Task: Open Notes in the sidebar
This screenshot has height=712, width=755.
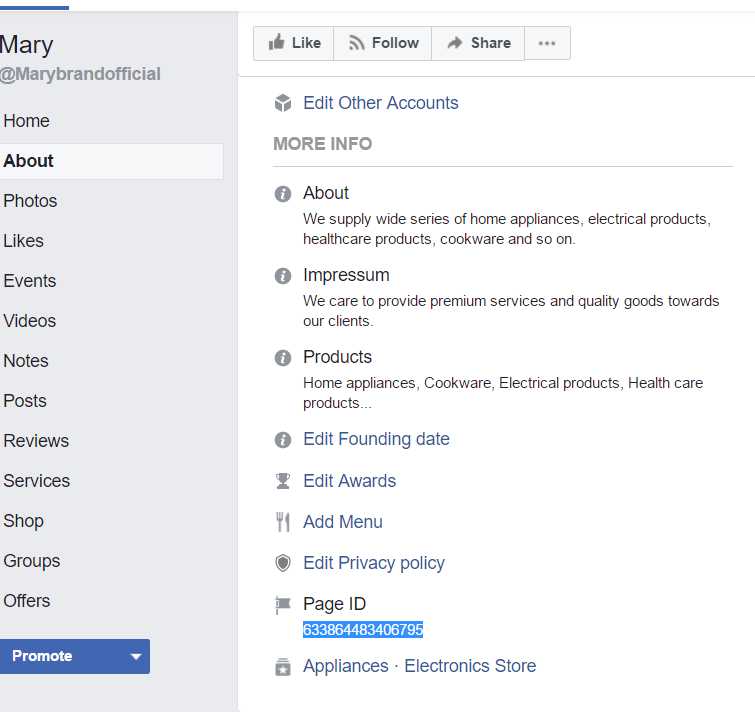Action: (26, 361)
